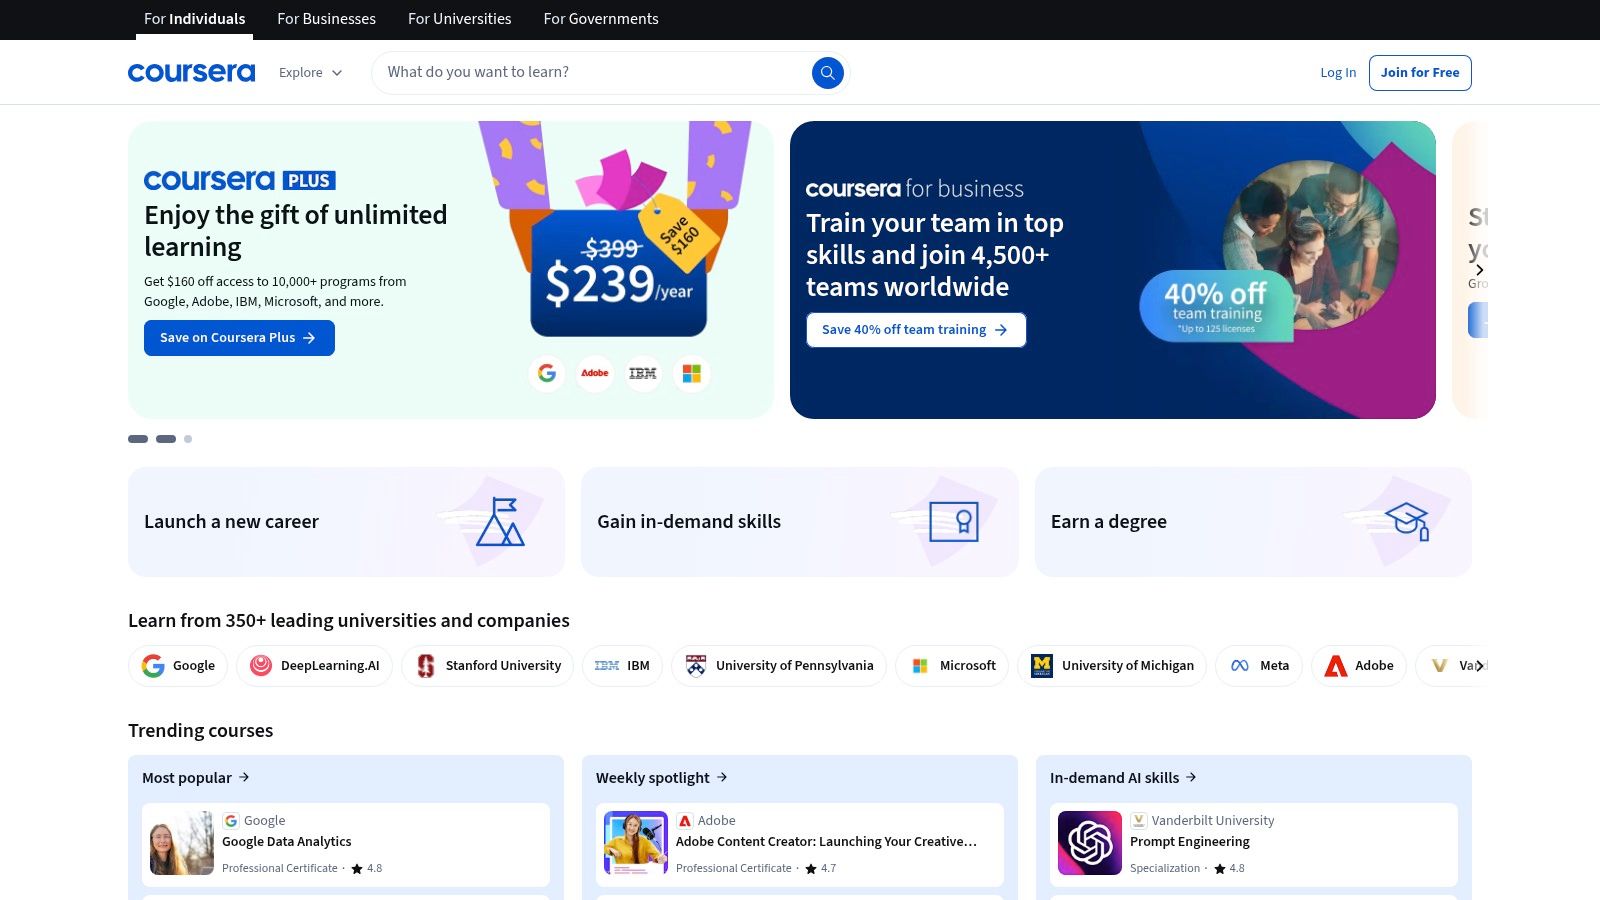Advance the carousel with the right arrow
The image size is (1600, 900).
pos(1479,269)
